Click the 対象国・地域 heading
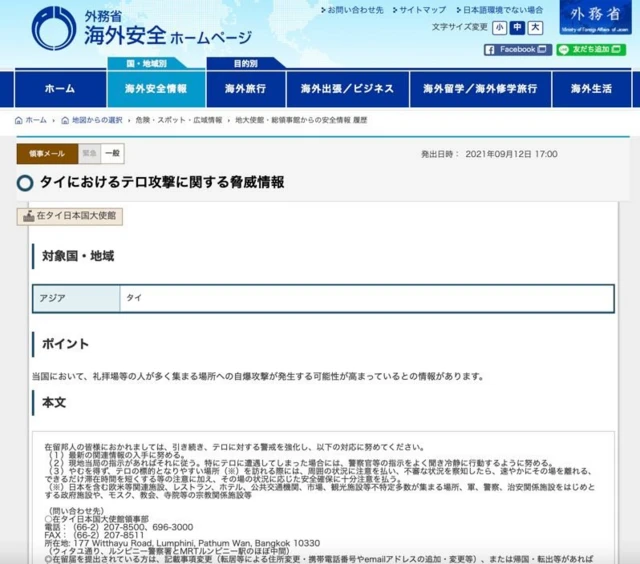Screen dimensions: 640x564 click(78, 256)
